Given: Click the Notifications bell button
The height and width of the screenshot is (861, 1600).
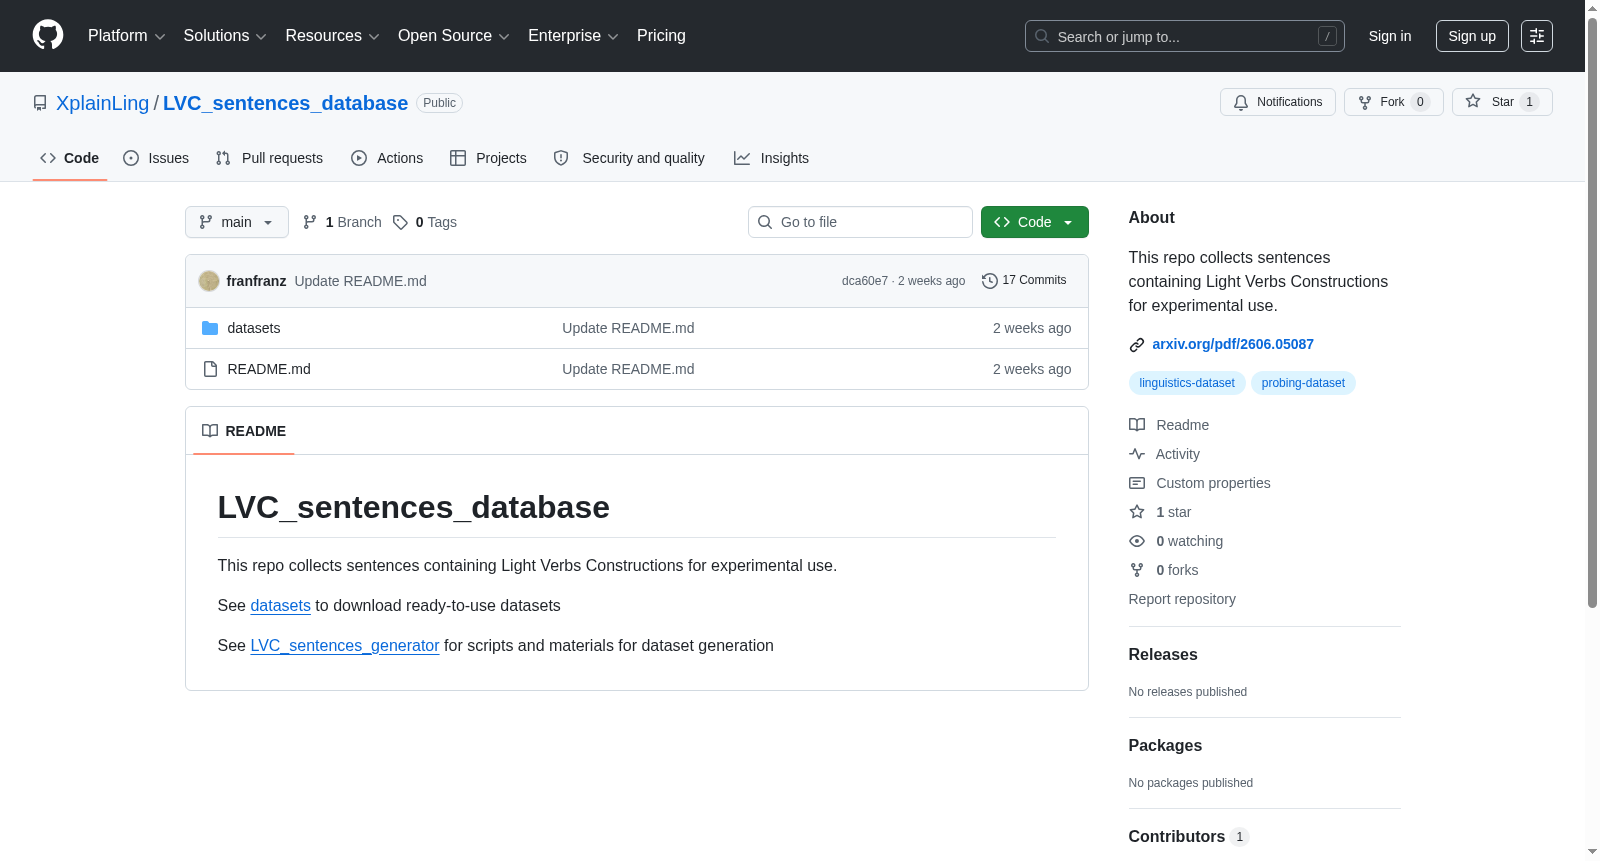Looking at the screenshot, I should point(1277,102).
